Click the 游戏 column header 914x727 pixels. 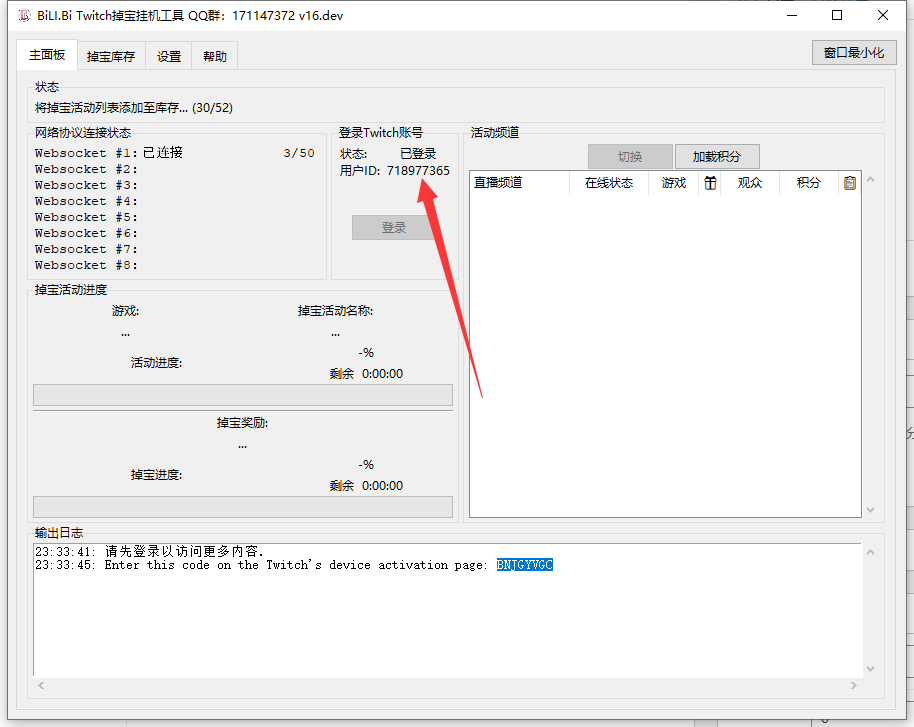click(673, 182)
